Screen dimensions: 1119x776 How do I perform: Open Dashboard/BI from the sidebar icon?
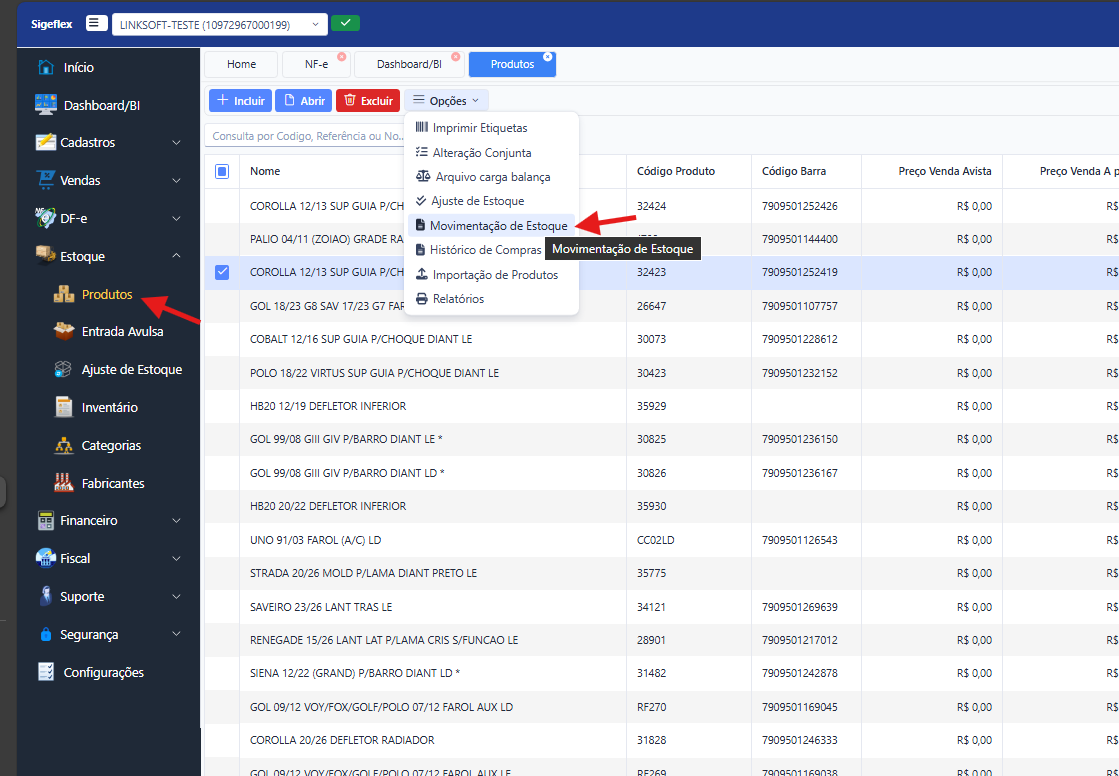[46, 105]
